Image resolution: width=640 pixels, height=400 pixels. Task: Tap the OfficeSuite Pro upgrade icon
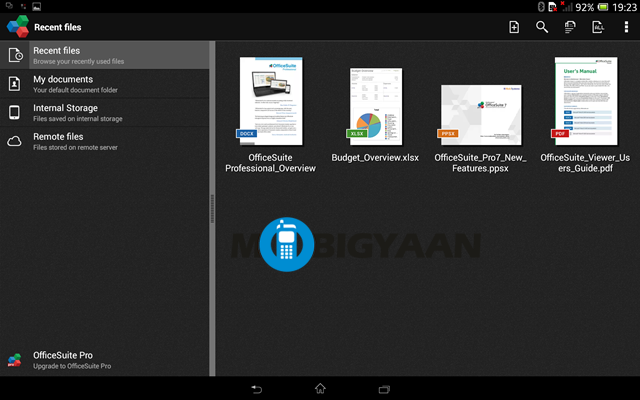pyautogui.click(x=14, y=360)
